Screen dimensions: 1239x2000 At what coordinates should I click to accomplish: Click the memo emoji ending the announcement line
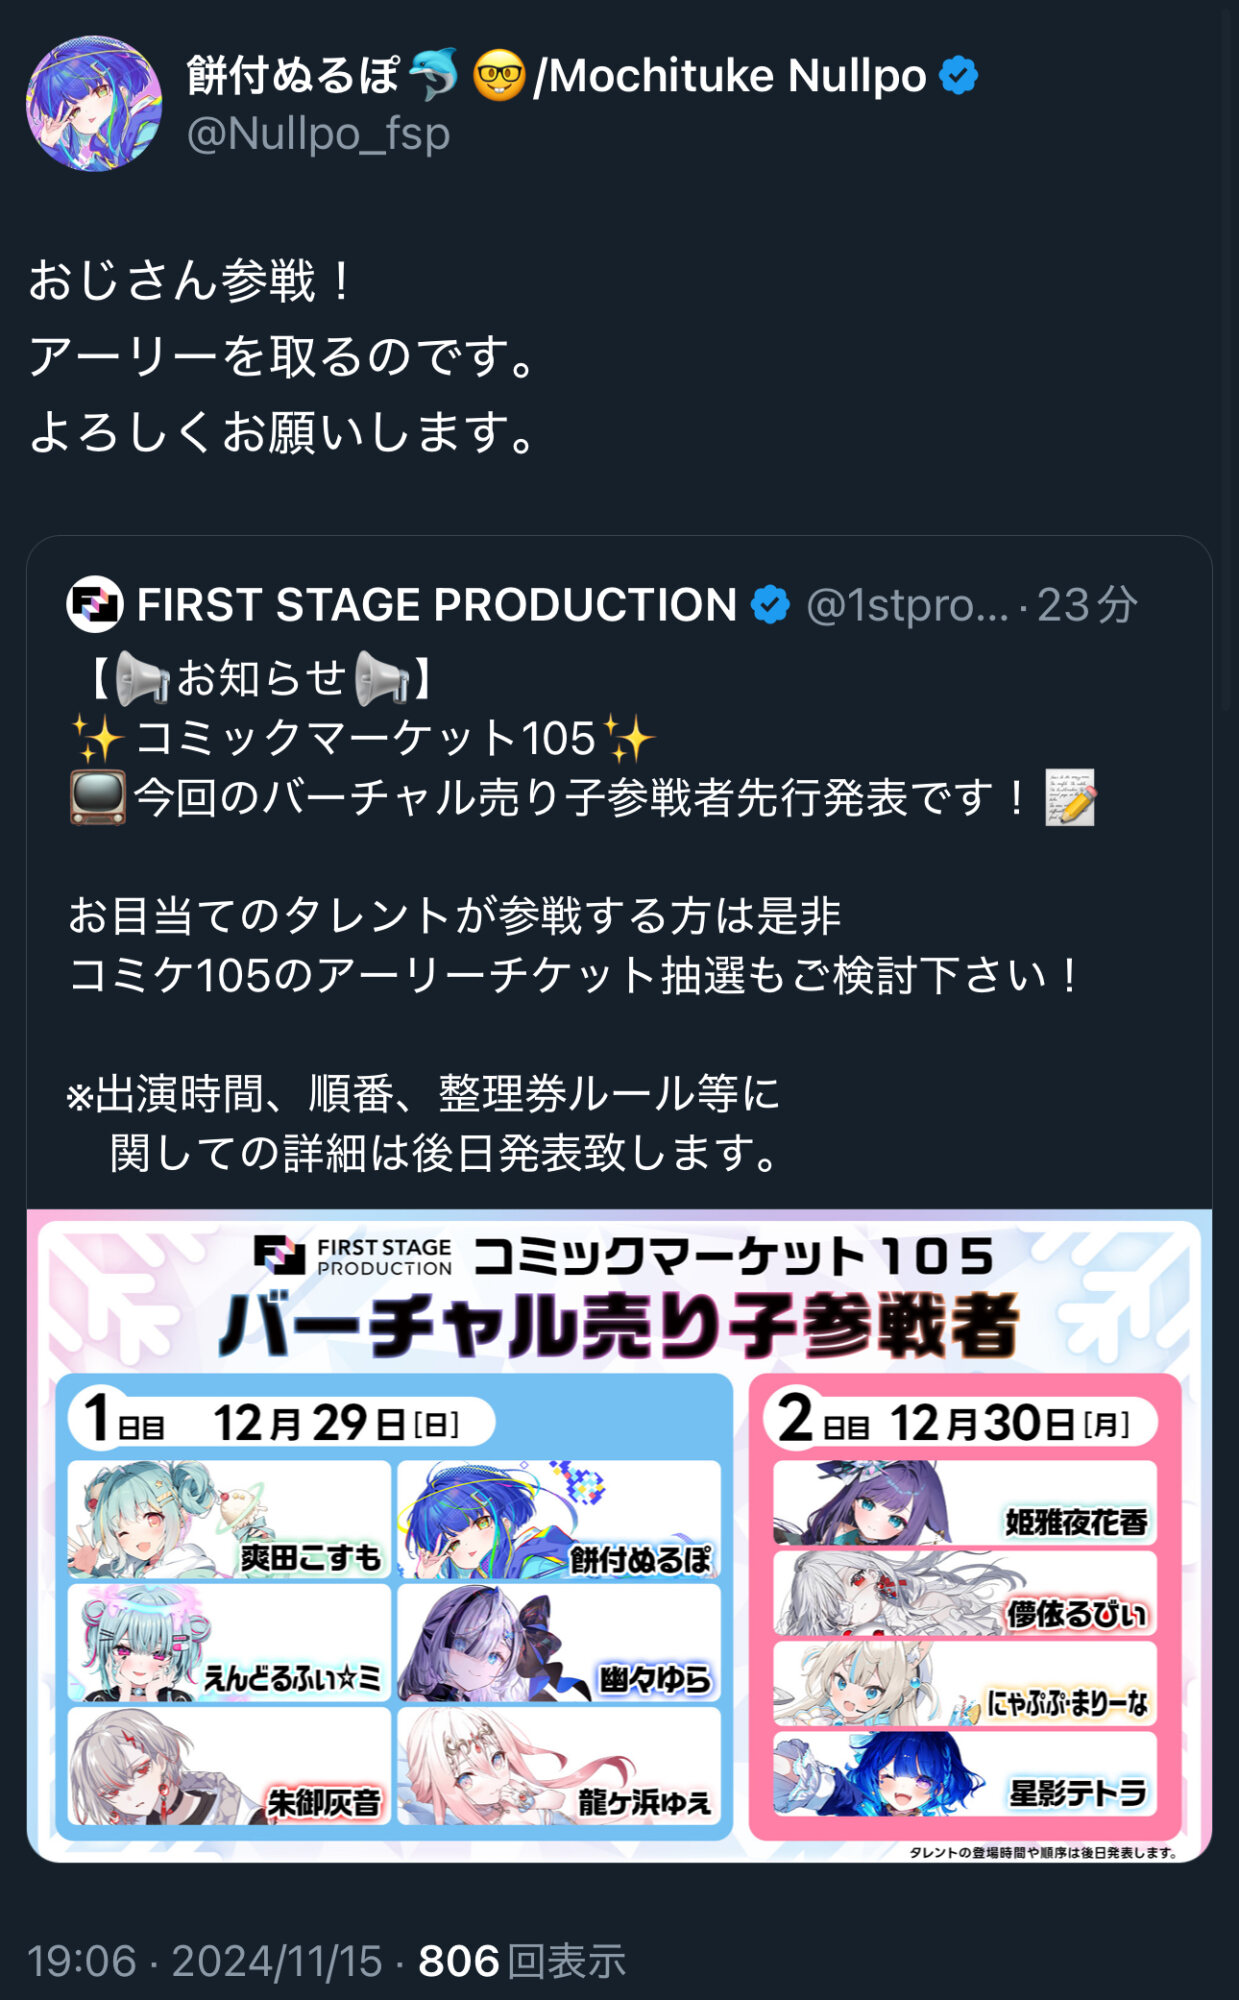pos(1070,797)
